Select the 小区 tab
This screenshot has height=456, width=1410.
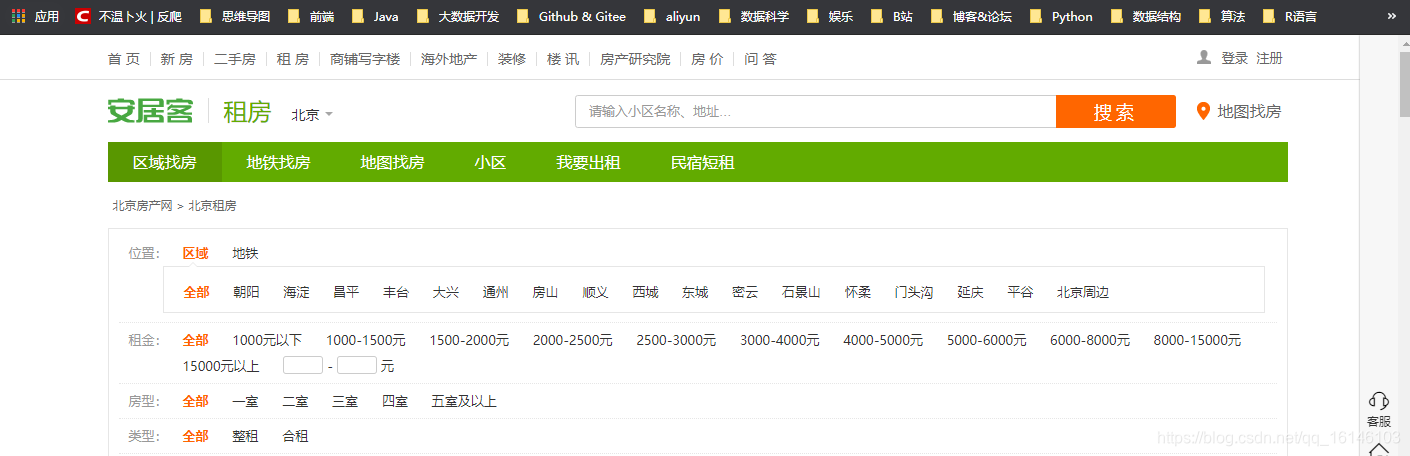[x=491, y=162]
